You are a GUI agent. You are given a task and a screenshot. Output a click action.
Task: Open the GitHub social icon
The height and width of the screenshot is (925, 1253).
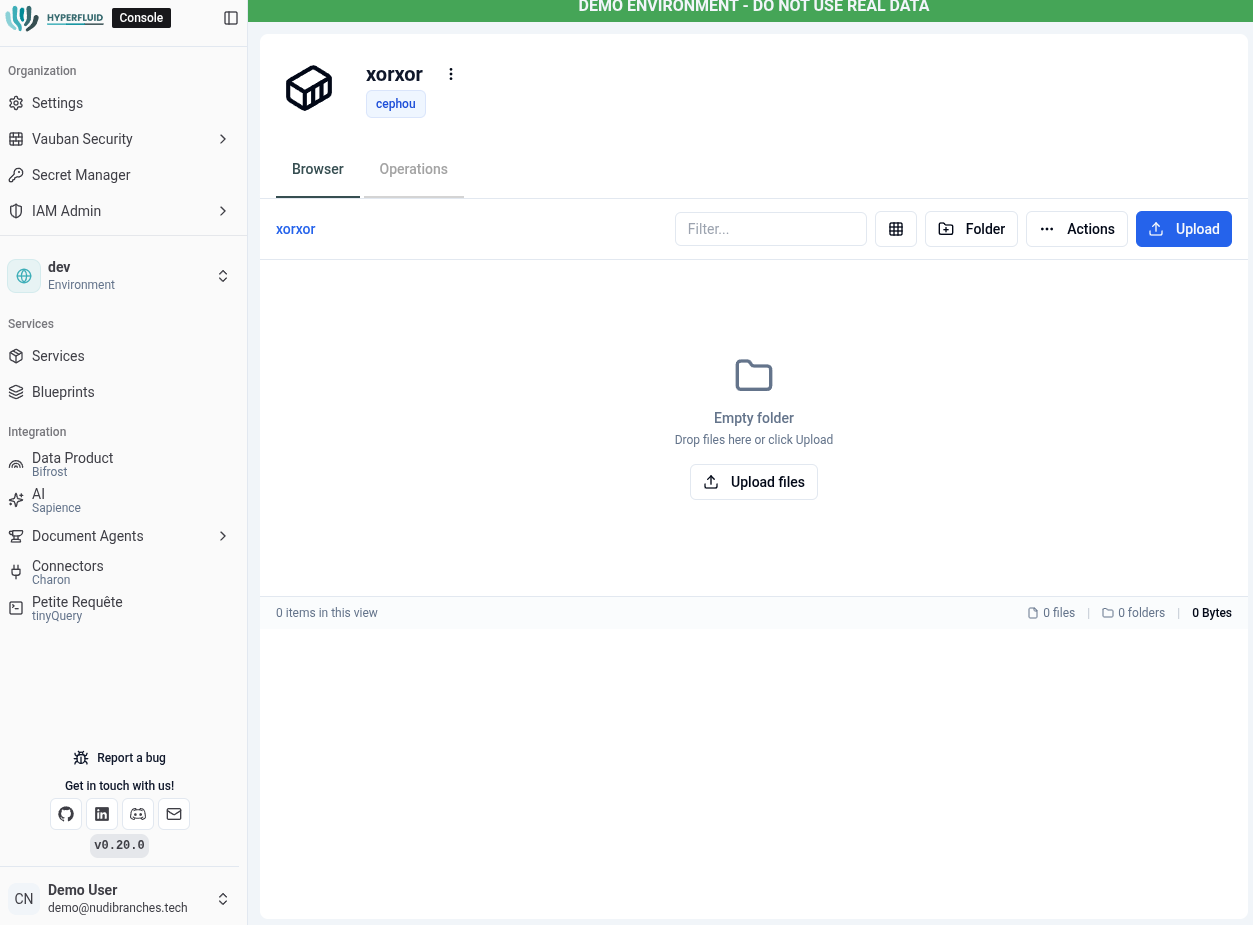coord(66,814)
